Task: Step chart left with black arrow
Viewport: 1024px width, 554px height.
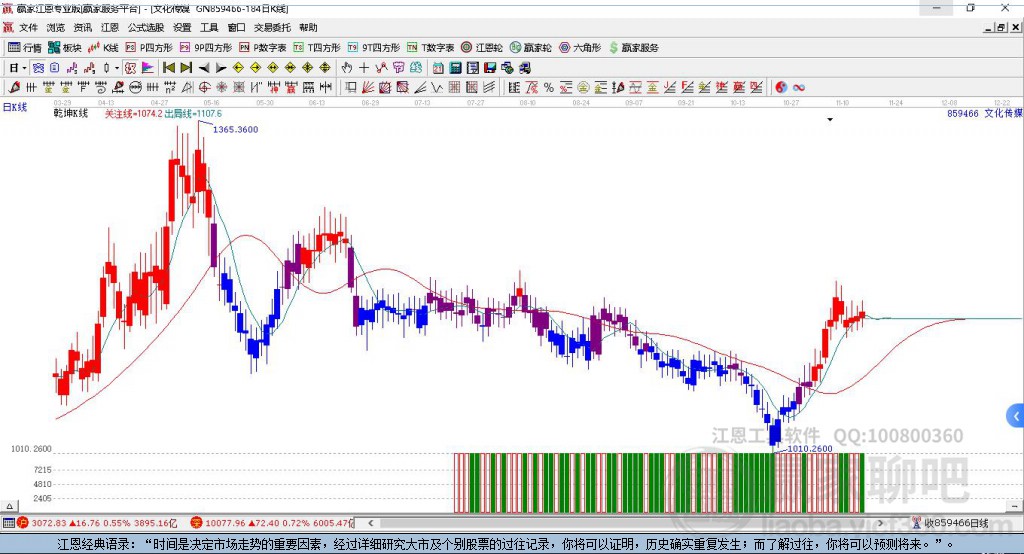Action: click(204, 68)
